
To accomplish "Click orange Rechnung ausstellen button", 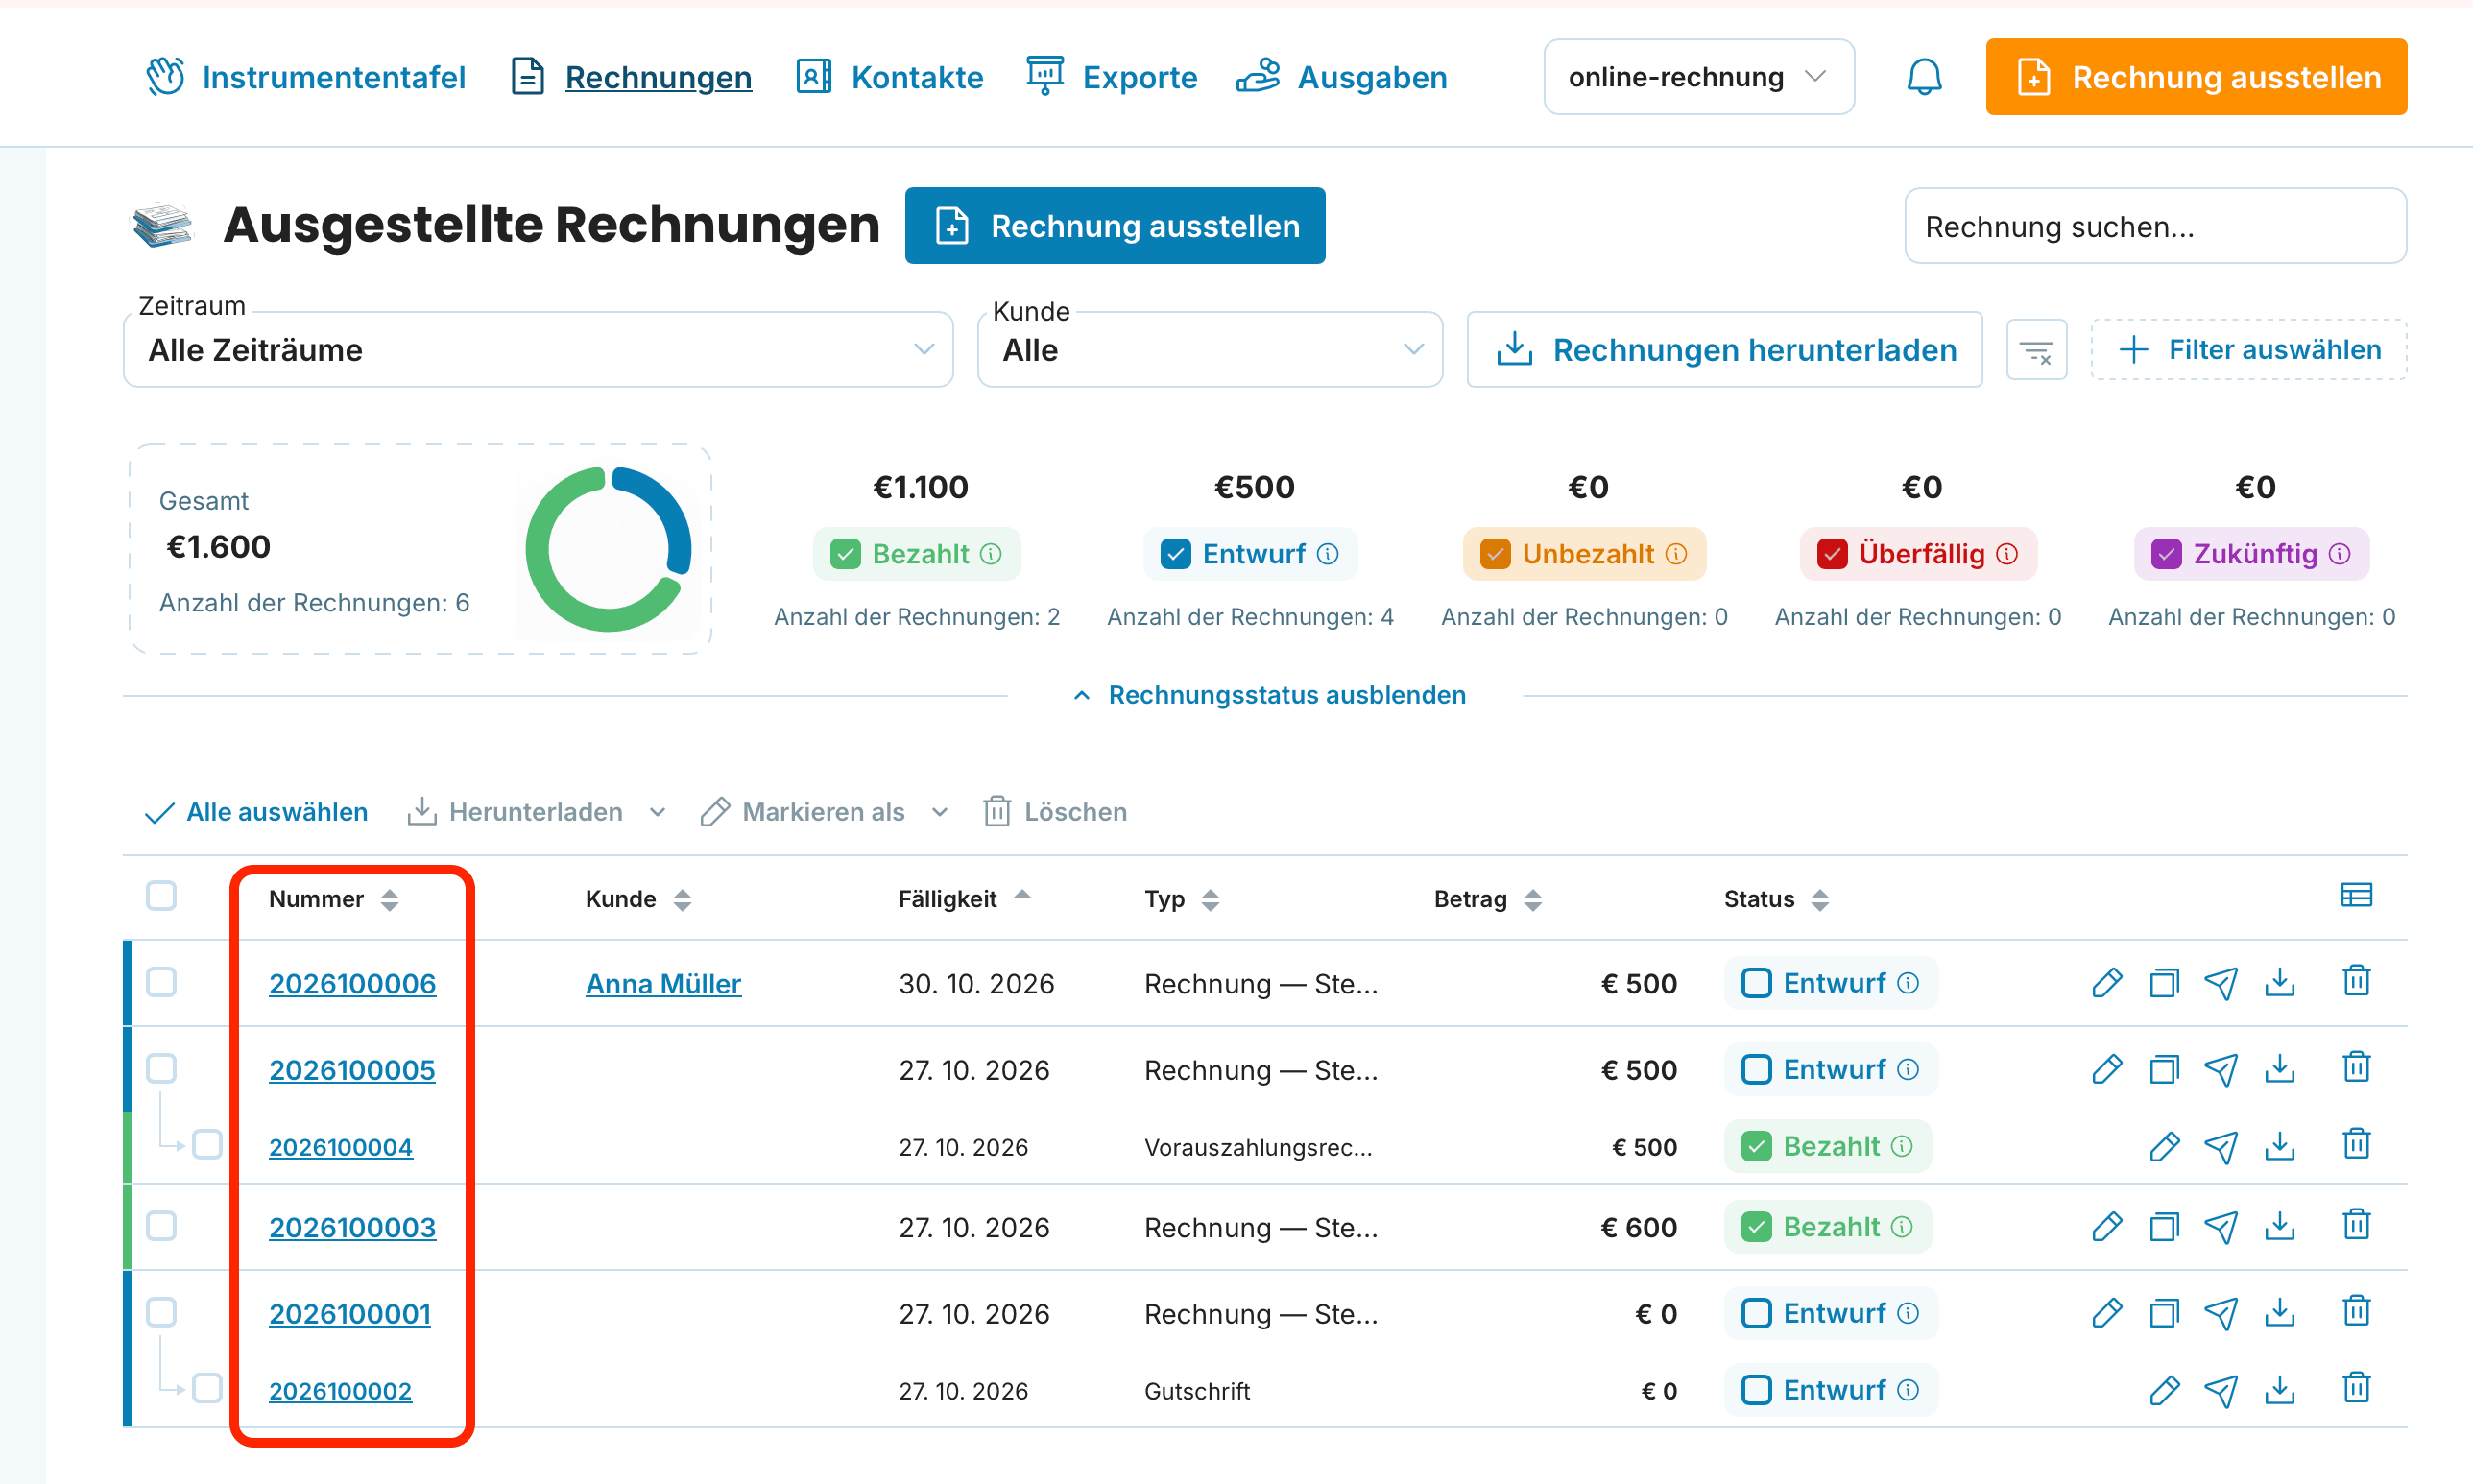I will point(2196,77).
